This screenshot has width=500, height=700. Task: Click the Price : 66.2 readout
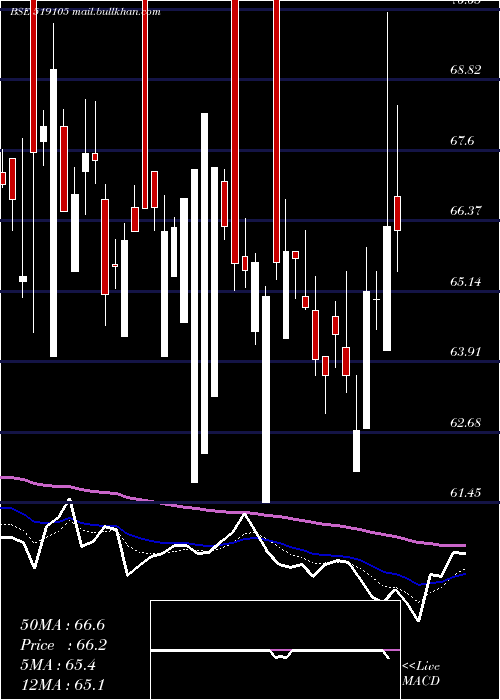coord(64,645)
